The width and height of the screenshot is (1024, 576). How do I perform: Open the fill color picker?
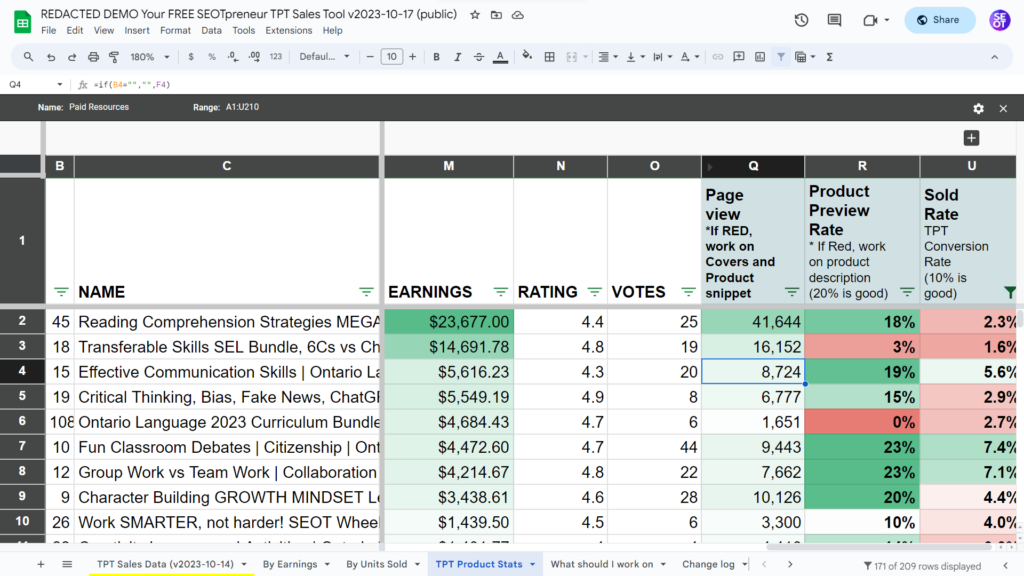coord(527,57)
